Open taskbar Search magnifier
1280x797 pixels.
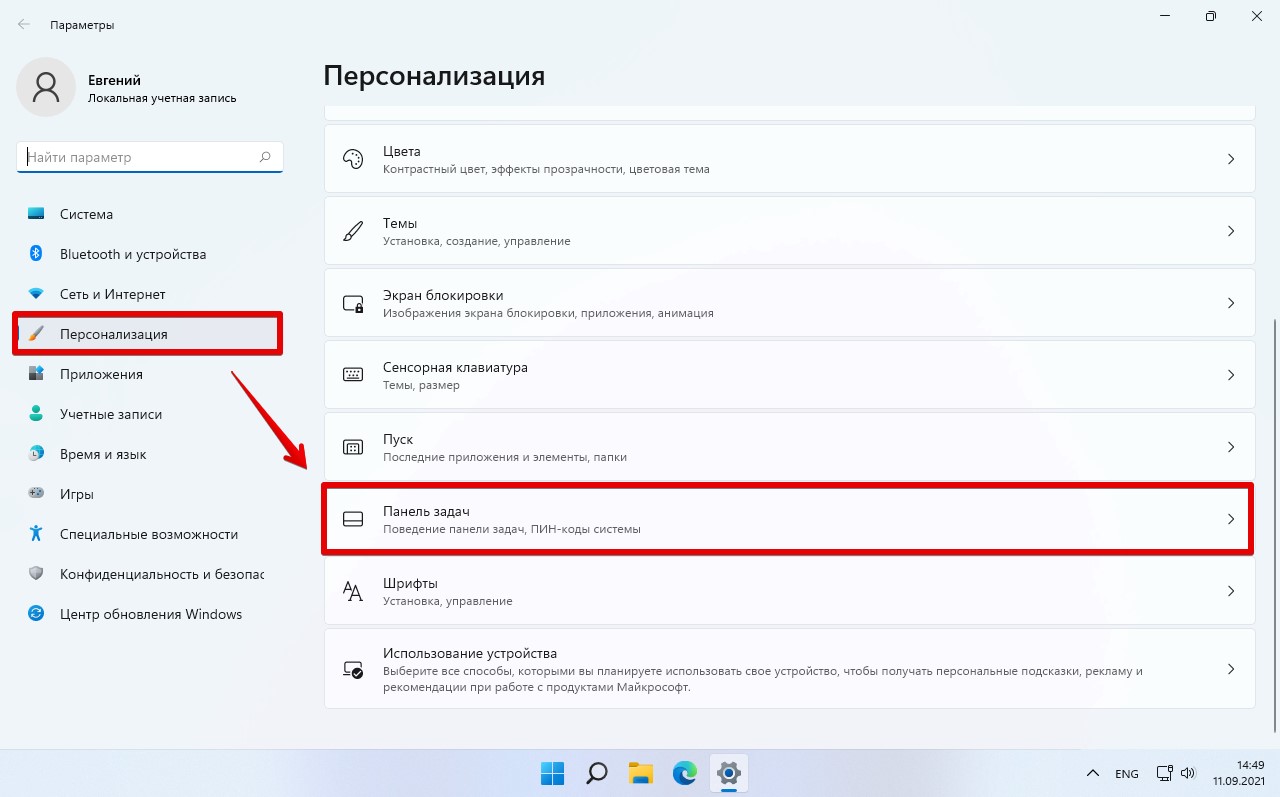click(597, 772)
